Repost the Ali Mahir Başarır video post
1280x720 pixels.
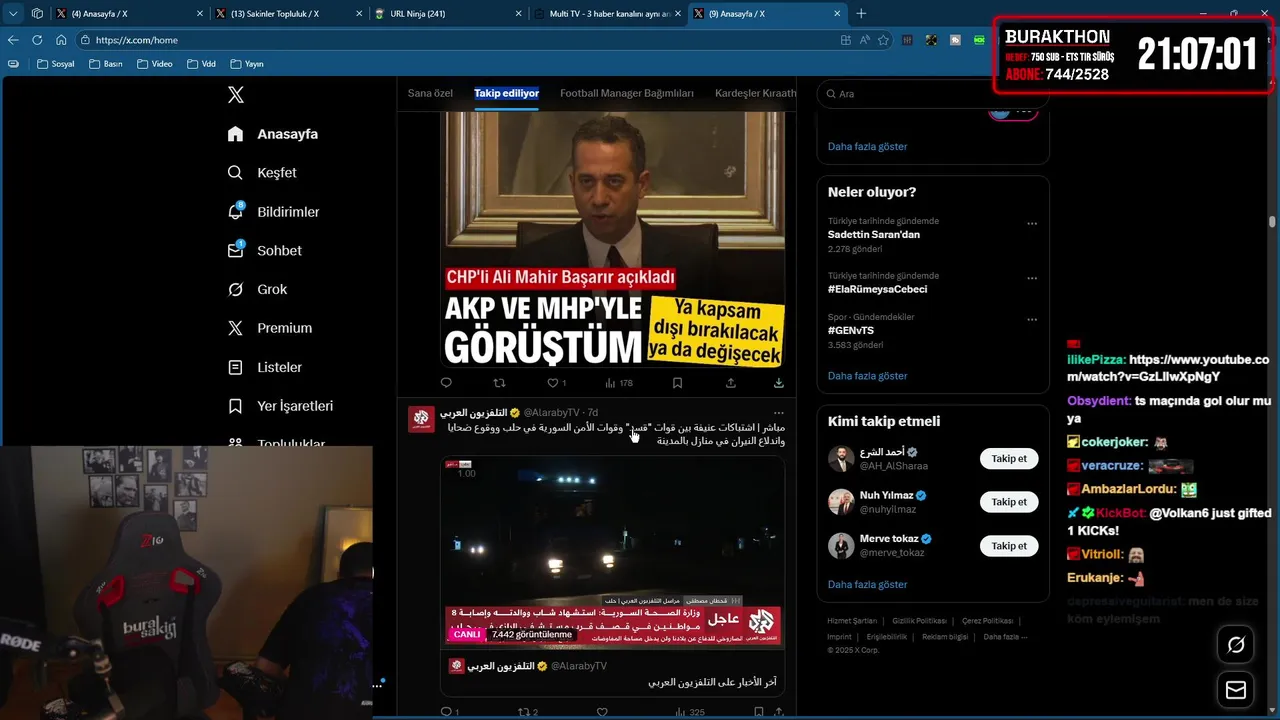500,383
